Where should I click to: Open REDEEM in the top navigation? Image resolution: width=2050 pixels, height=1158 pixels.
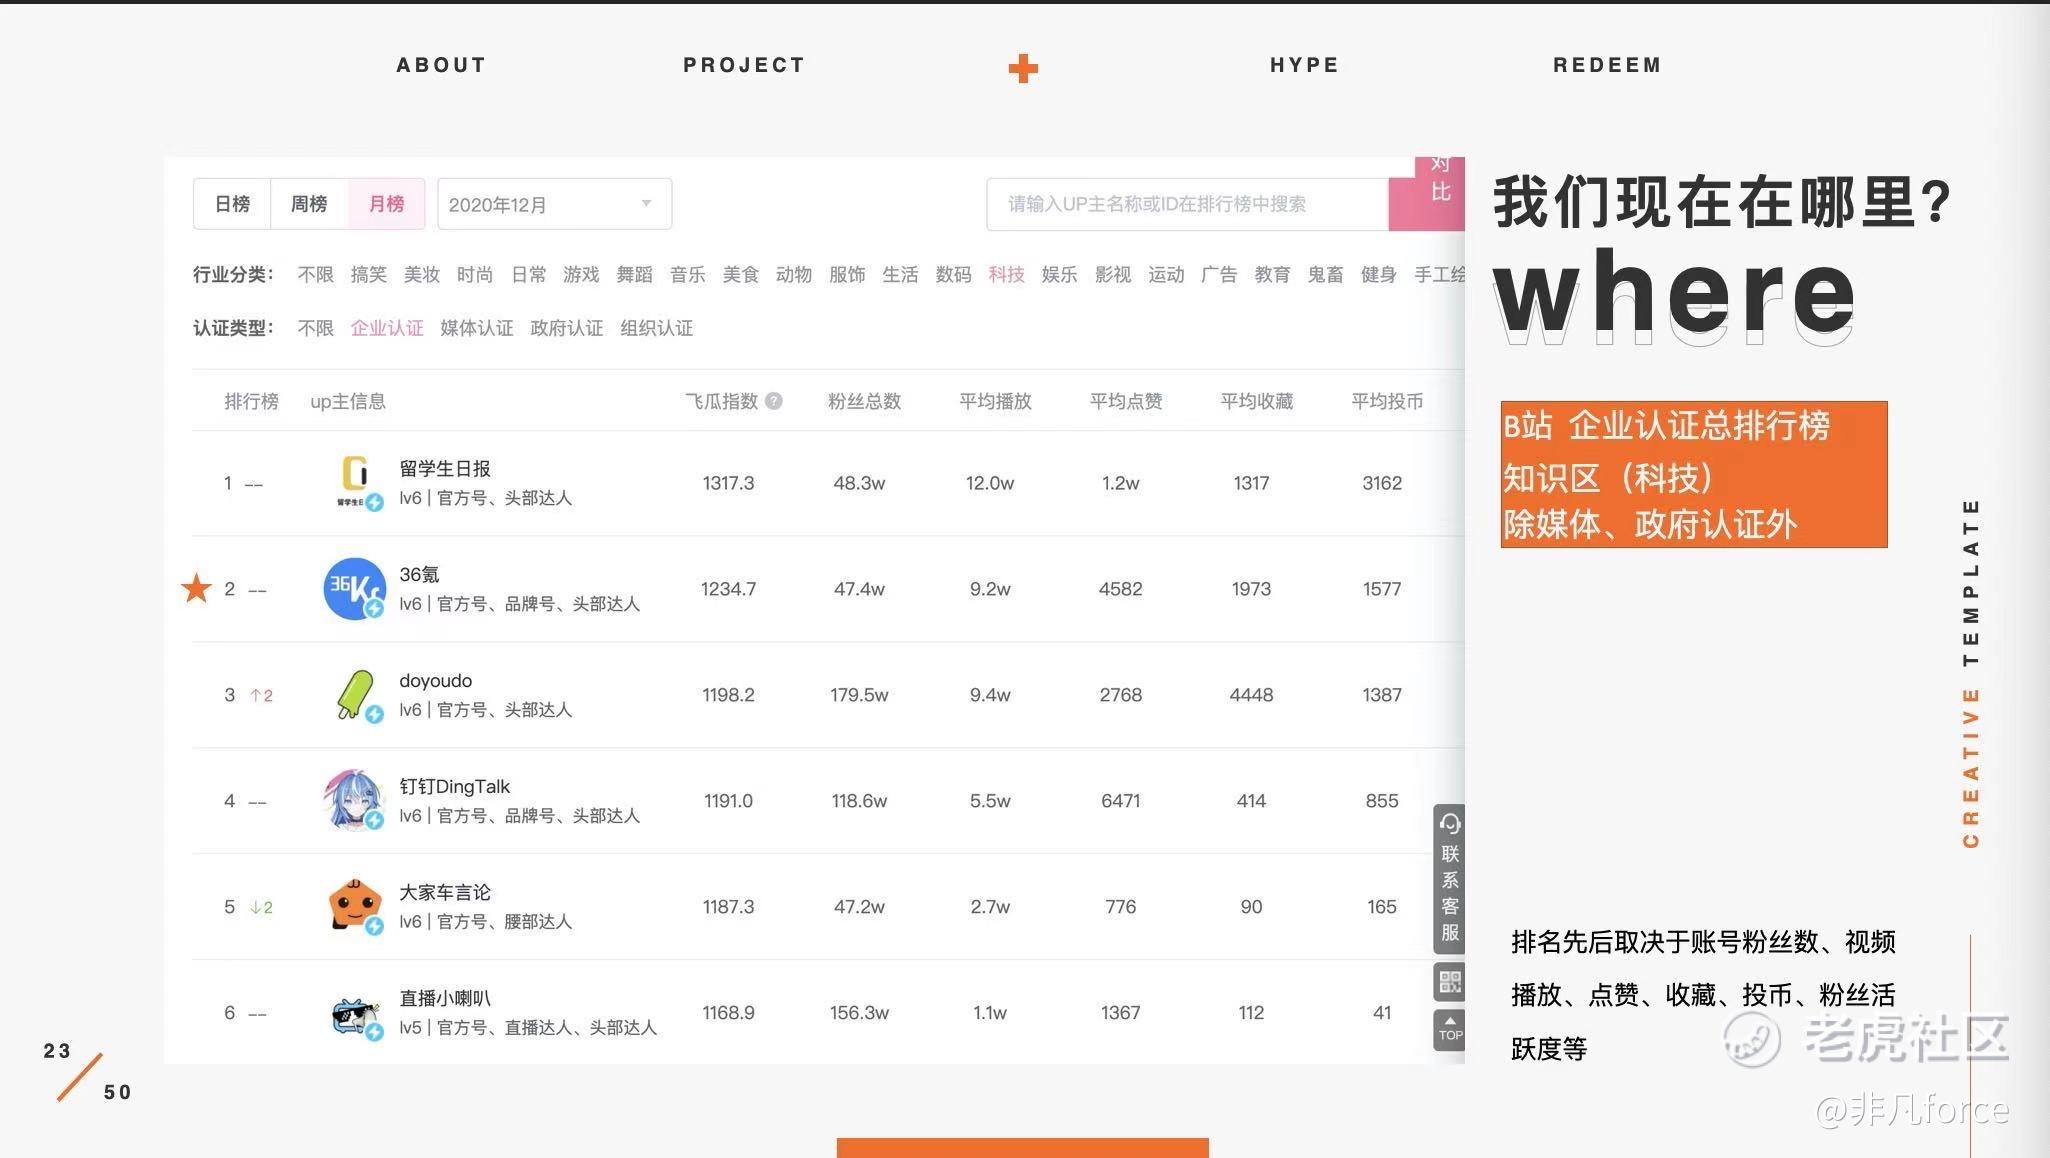(1607, 65)
